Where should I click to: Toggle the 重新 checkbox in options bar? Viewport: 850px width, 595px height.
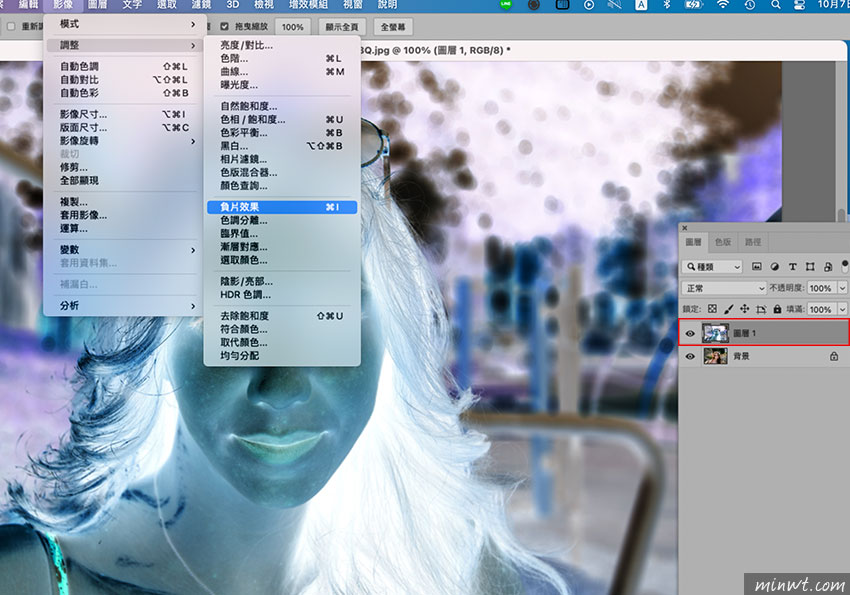click(11, 26)
